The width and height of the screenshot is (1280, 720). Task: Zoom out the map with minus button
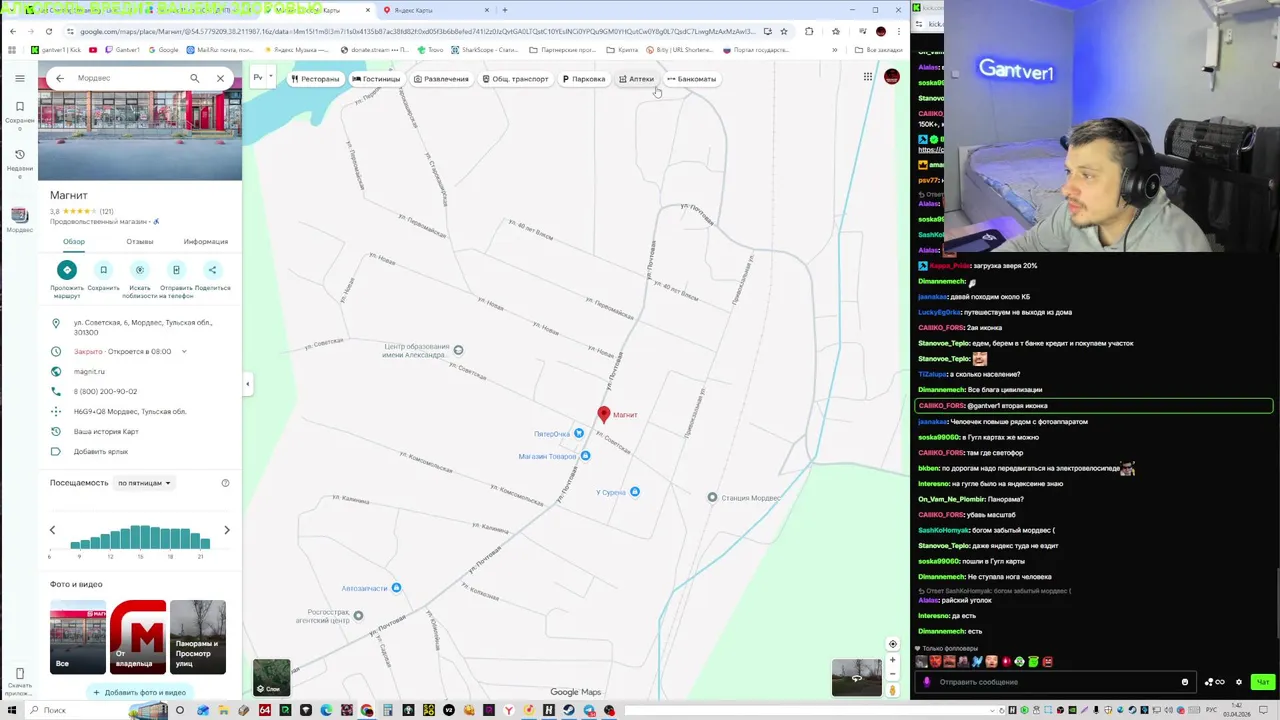(x=893, y=674)
